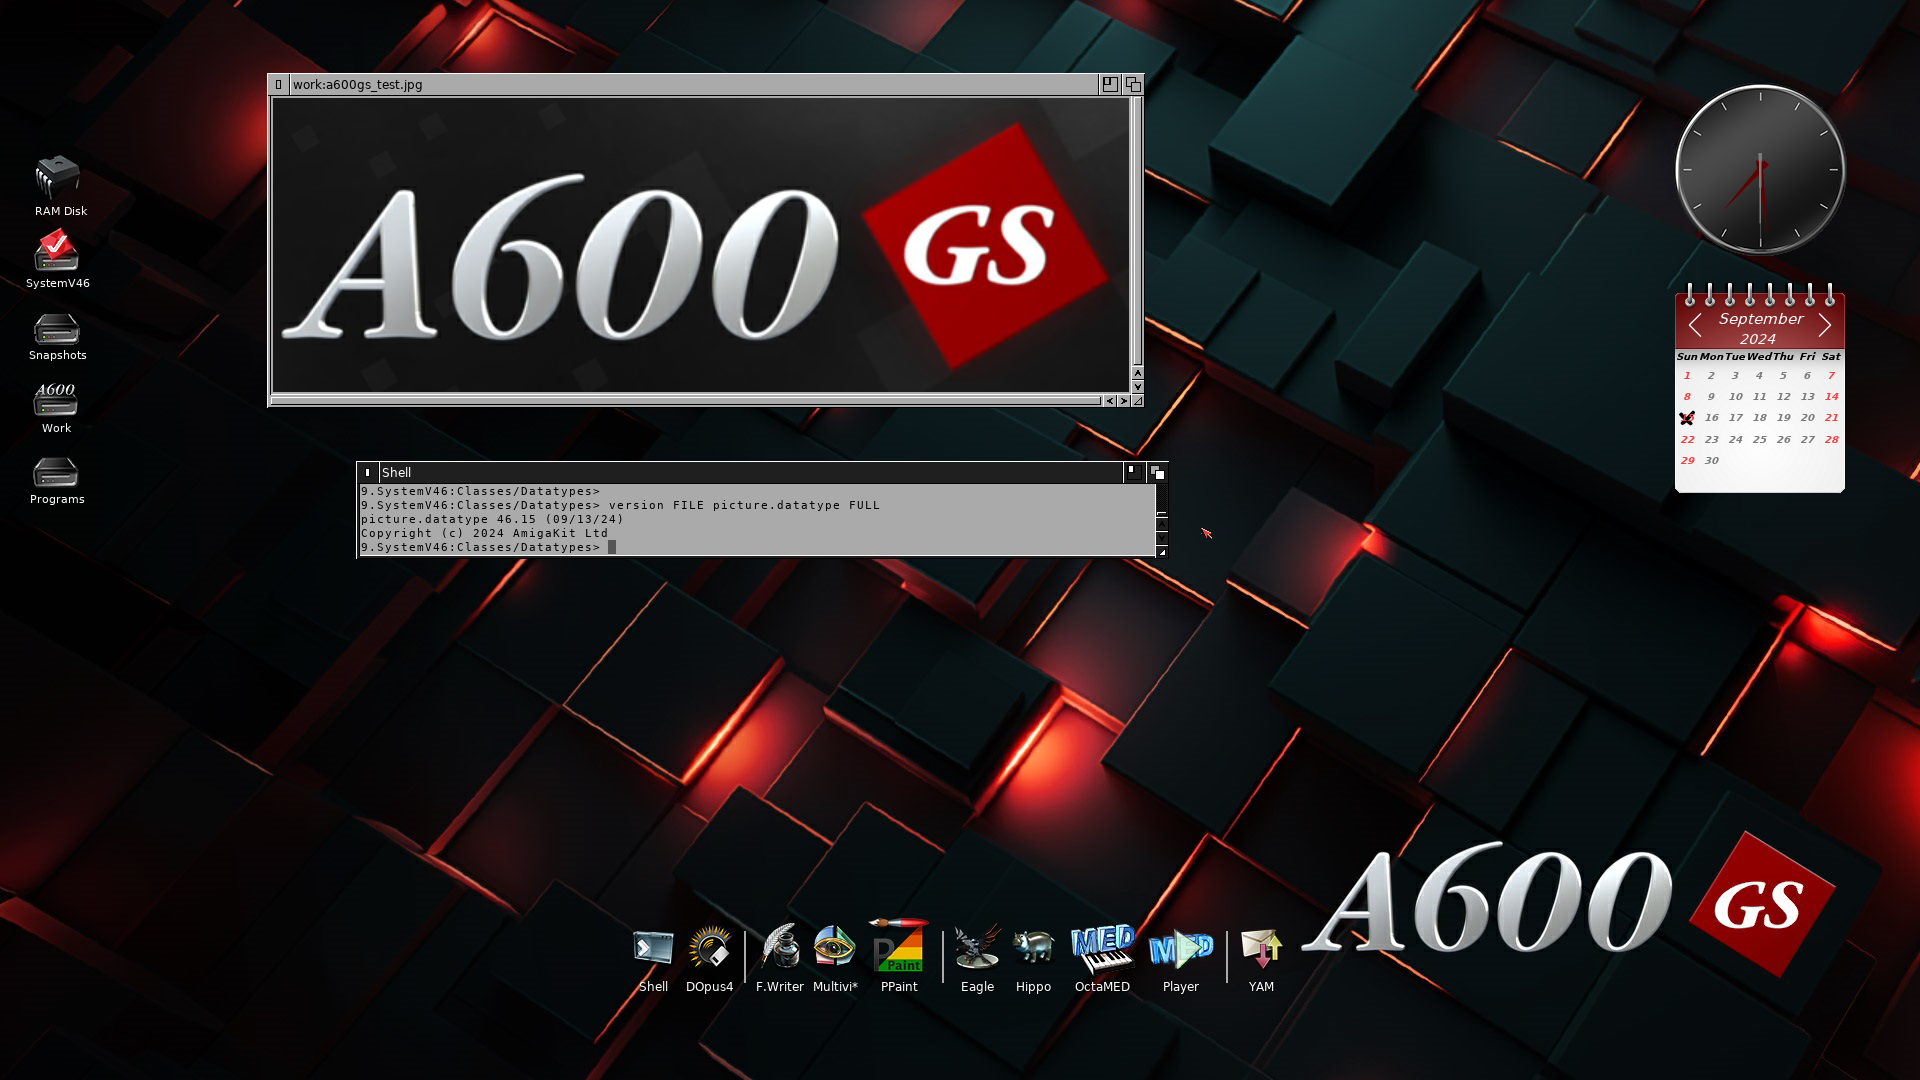Click the image viewer's depth gadget
The image size is (1920, 1080).
[1133, 85]
